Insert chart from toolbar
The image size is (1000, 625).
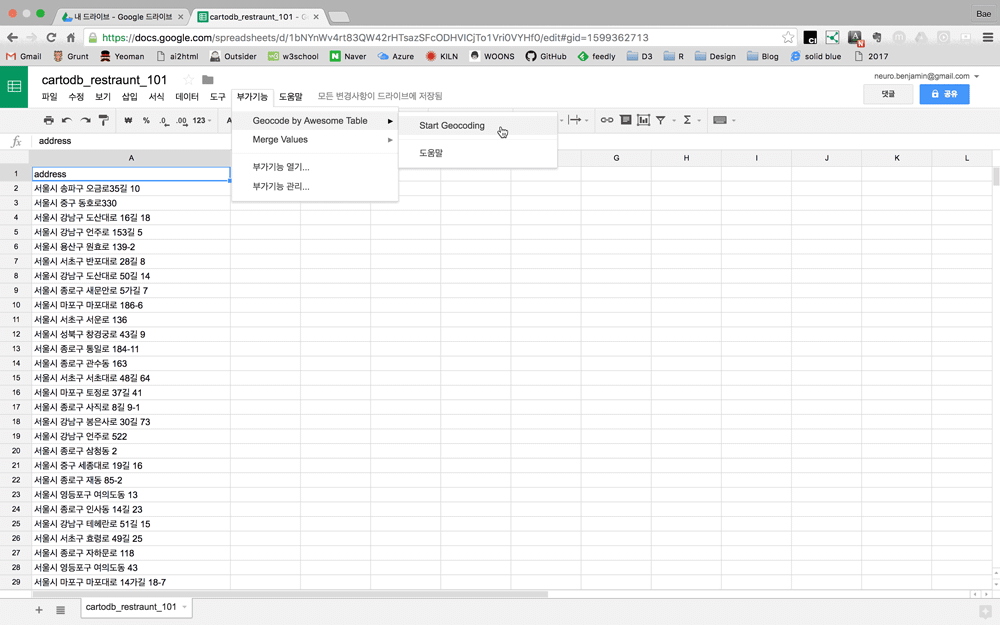coord(643,120)
